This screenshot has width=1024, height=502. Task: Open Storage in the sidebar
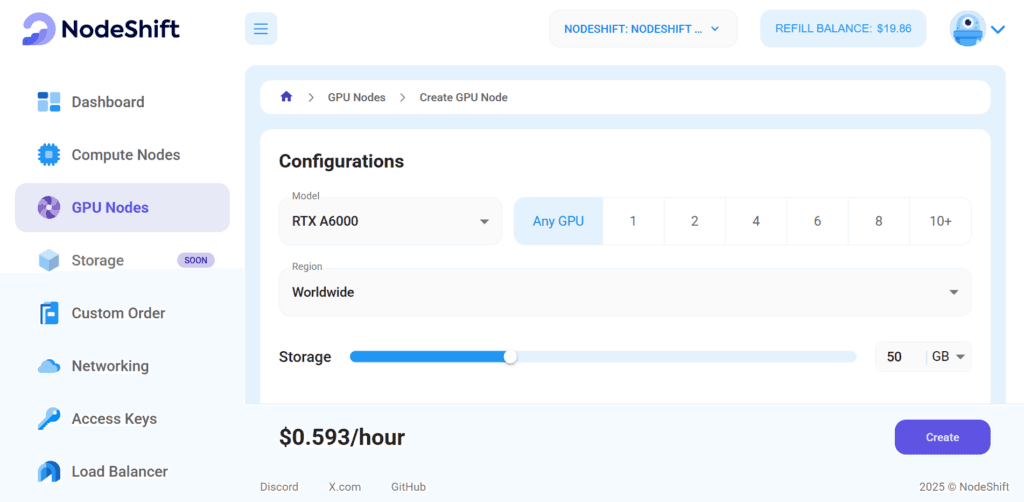(122, 260)
